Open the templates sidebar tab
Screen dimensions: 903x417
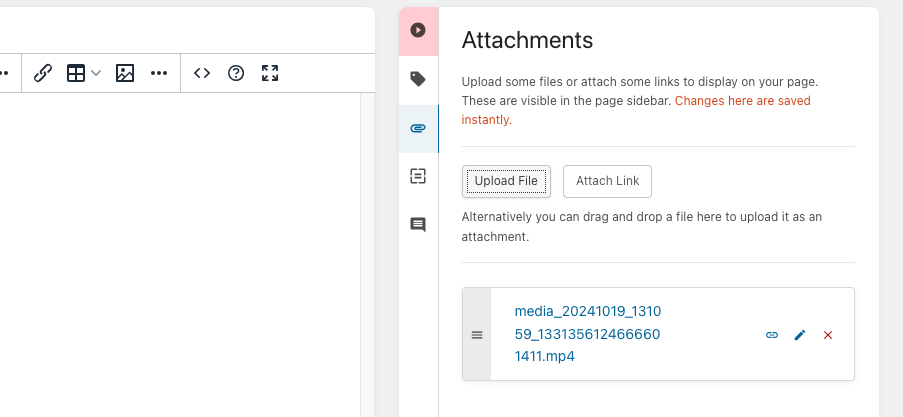(418, 176)
